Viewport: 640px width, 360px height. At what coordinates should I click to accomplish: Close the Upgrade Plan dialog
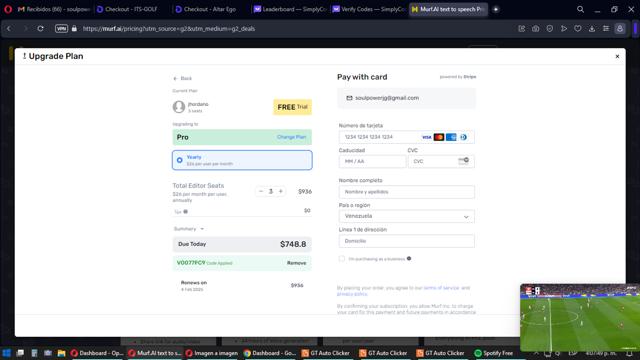tap(617, 56)
